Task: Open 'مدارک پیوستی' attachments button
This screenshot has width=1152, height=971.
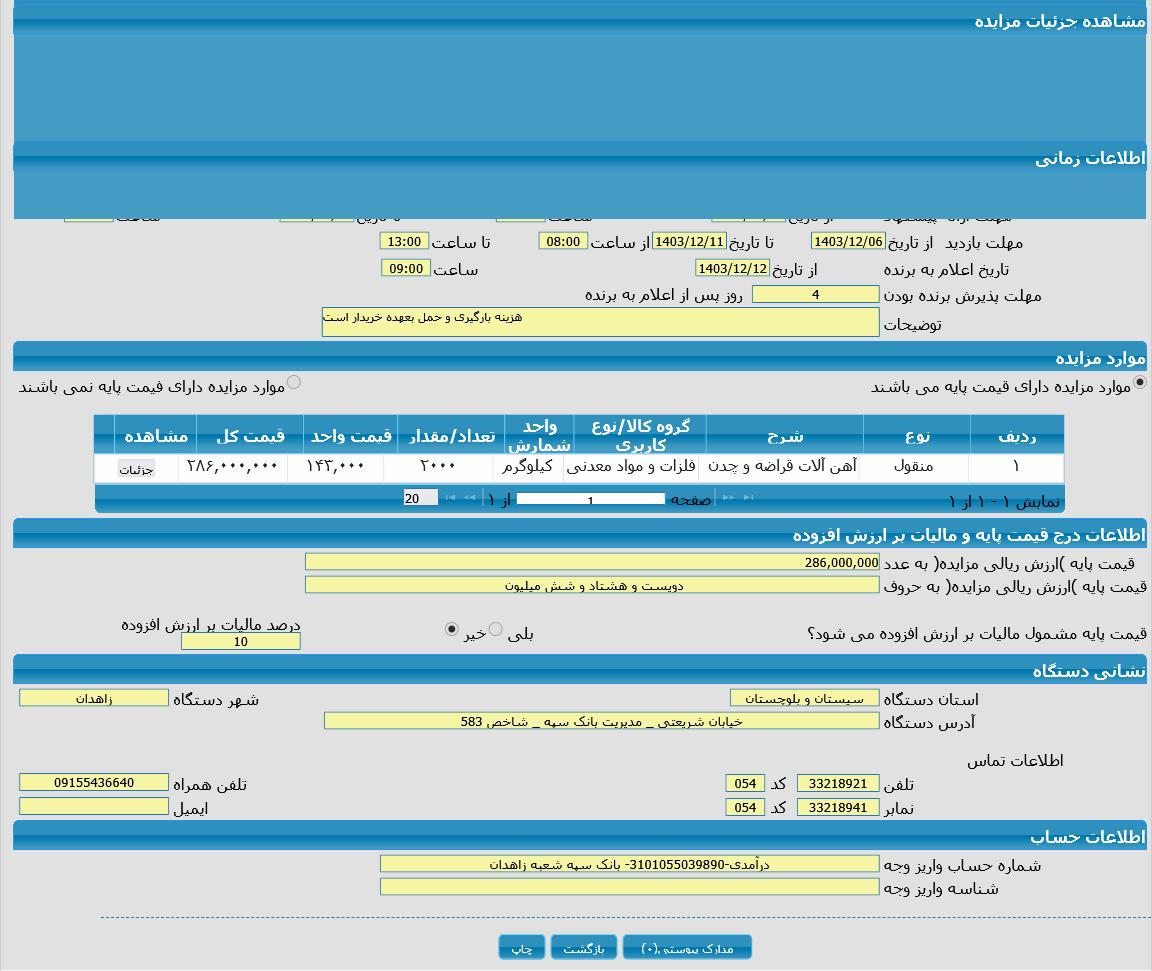Action: click(x=687, y=948)
